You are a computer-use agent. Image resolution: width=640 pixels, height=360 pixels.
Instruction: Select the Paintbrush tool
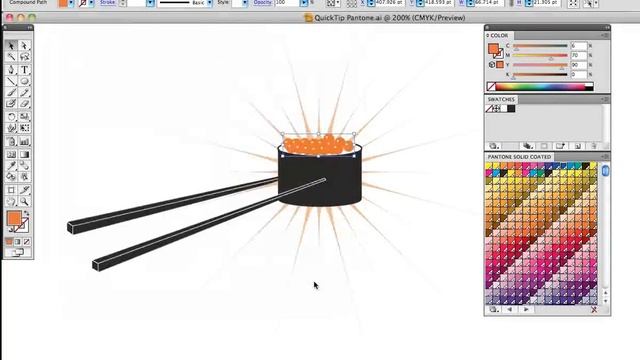coord(11,93)
